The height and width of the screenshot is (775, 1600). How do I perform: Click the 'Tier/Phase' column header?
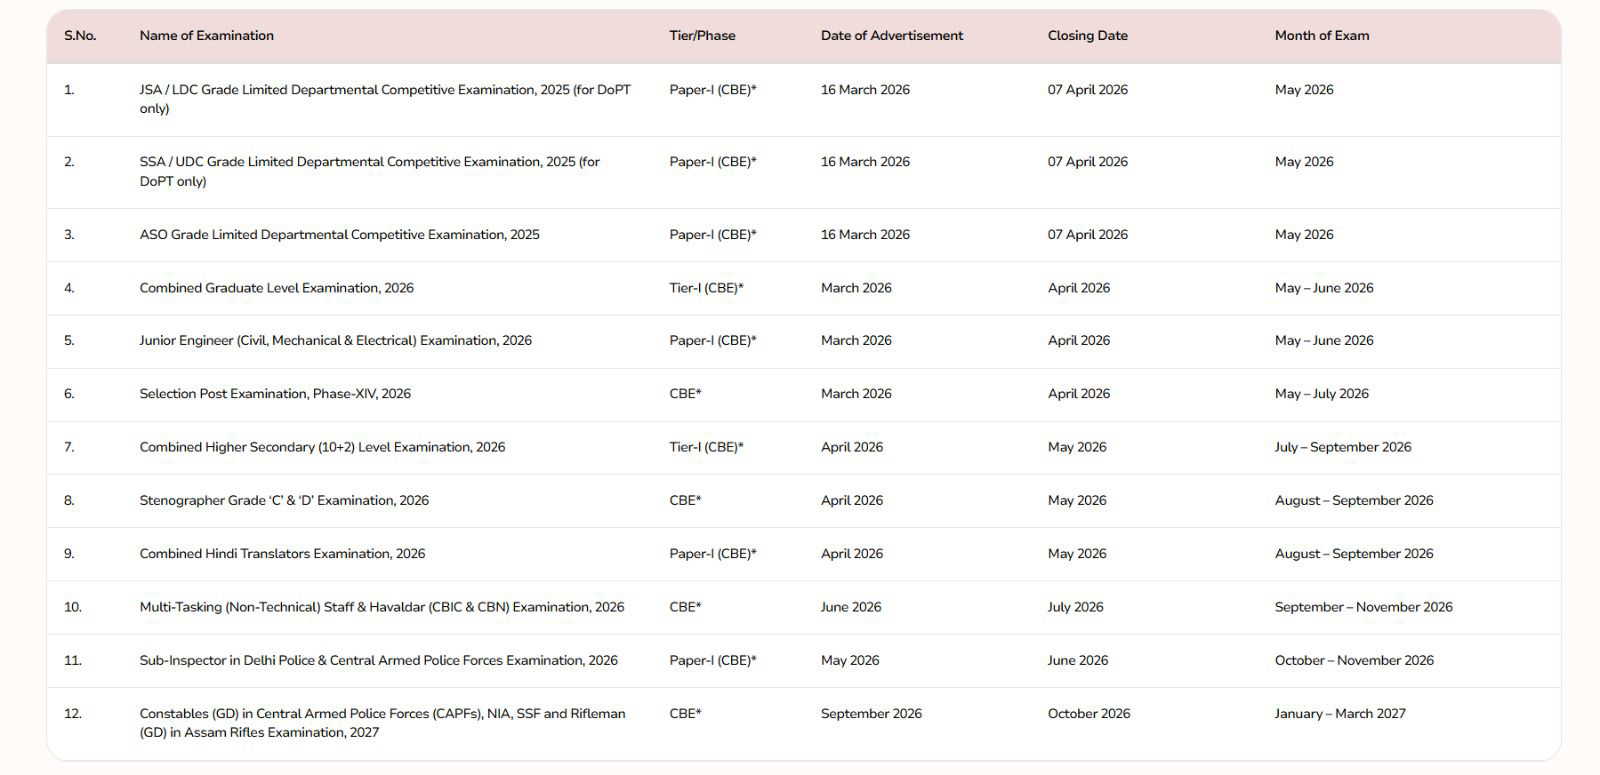(x=702, y=36)
